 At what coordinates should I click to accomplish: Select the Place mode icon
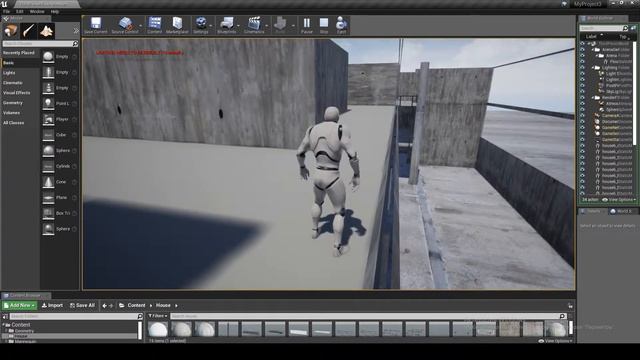(x=11, y=31)
